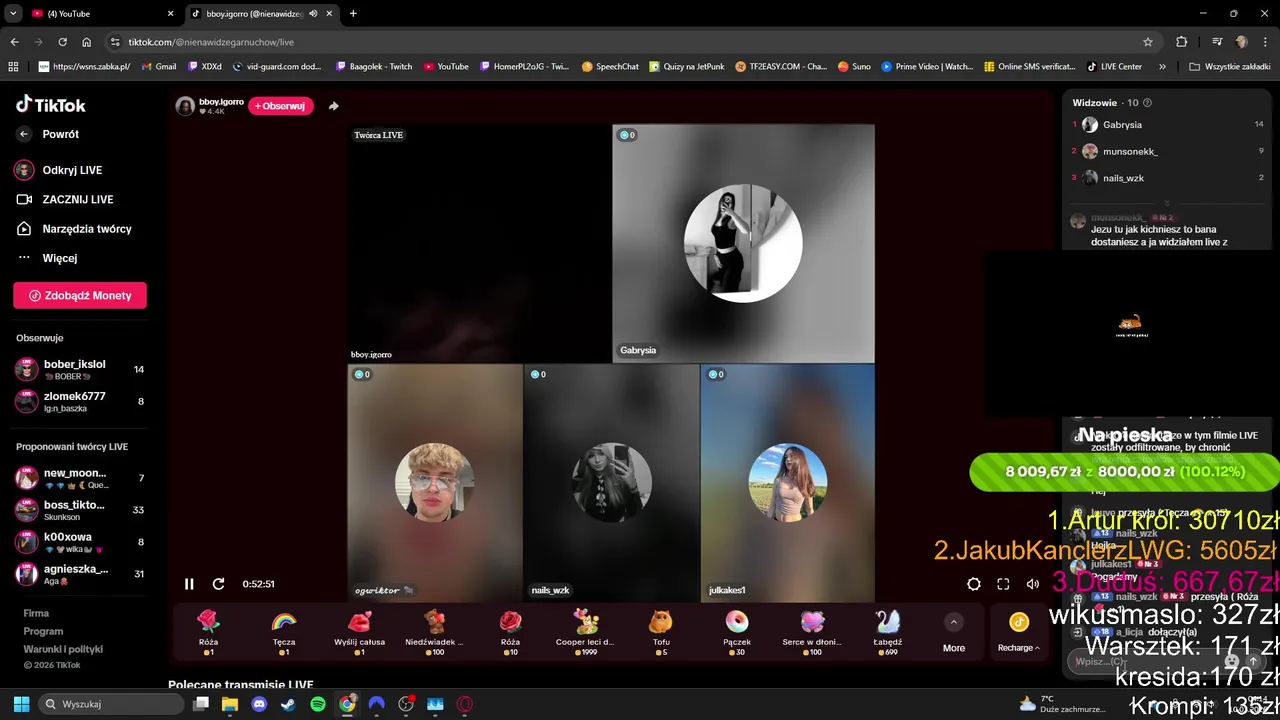This screenshot has height=720, width=1280.
Task: Click the Zdobądź Monety button
Action: [x=80, y=295]
